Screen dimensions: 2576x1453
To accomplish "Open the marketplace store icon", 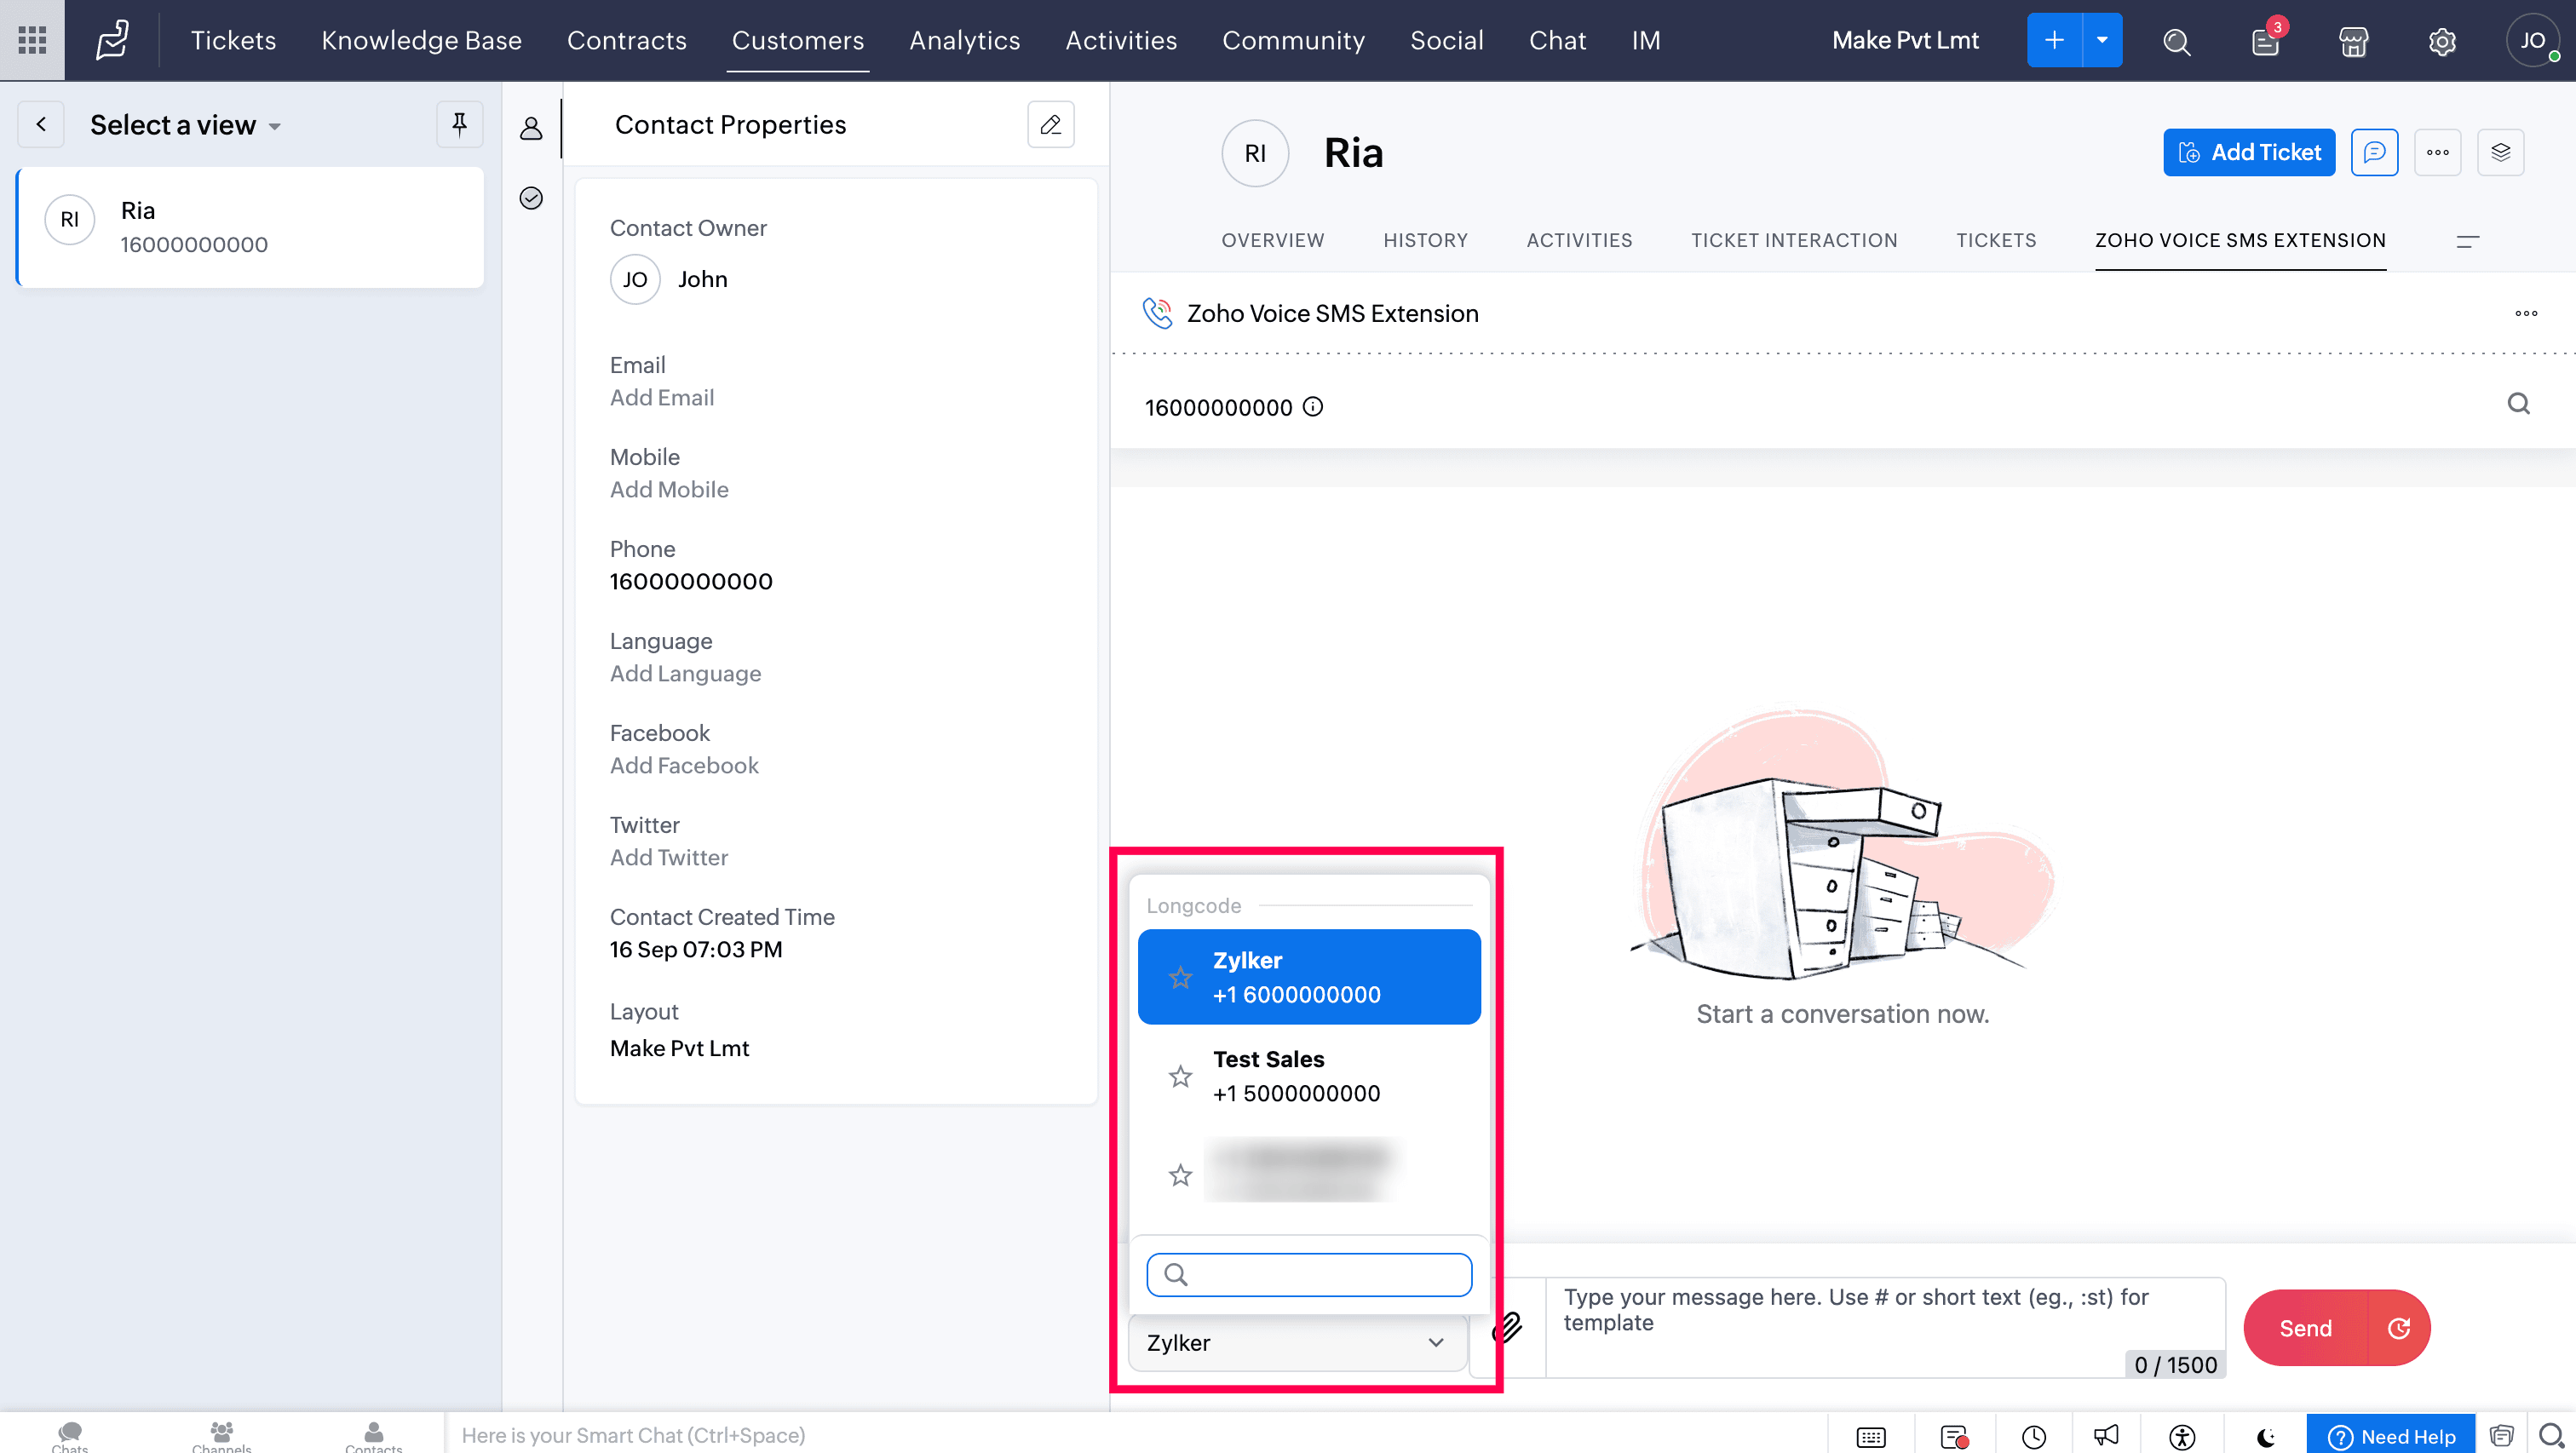I will pyautogui.click(x=2353, y=41).
